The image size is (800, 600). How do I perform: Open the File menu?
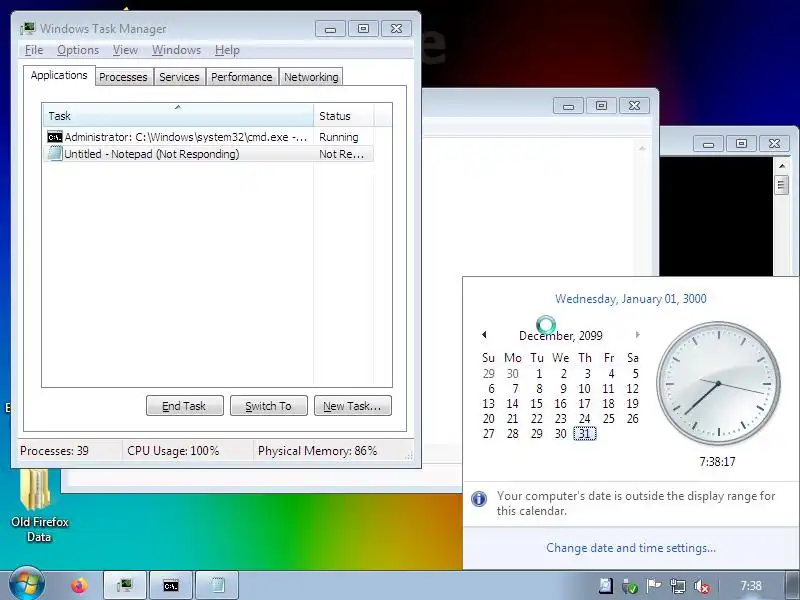tap(34, 50)
